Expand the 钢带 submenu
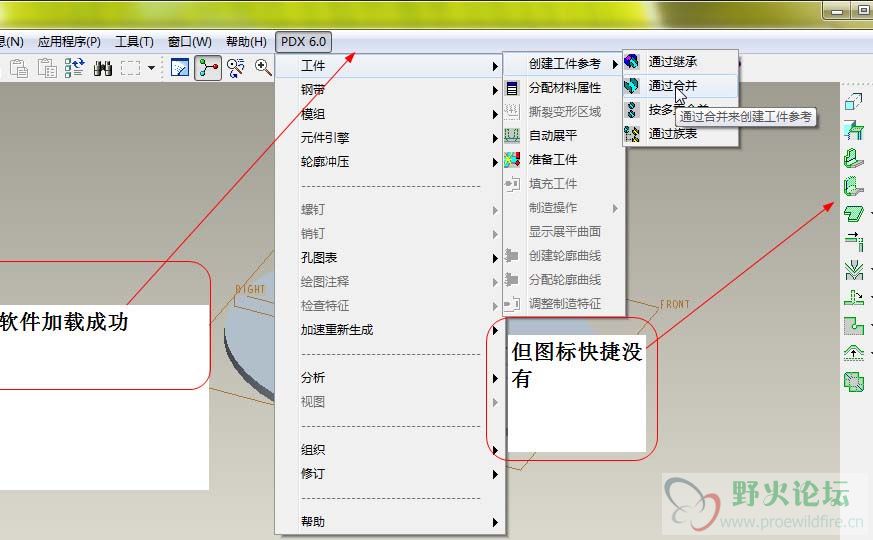 pos(390,90)
